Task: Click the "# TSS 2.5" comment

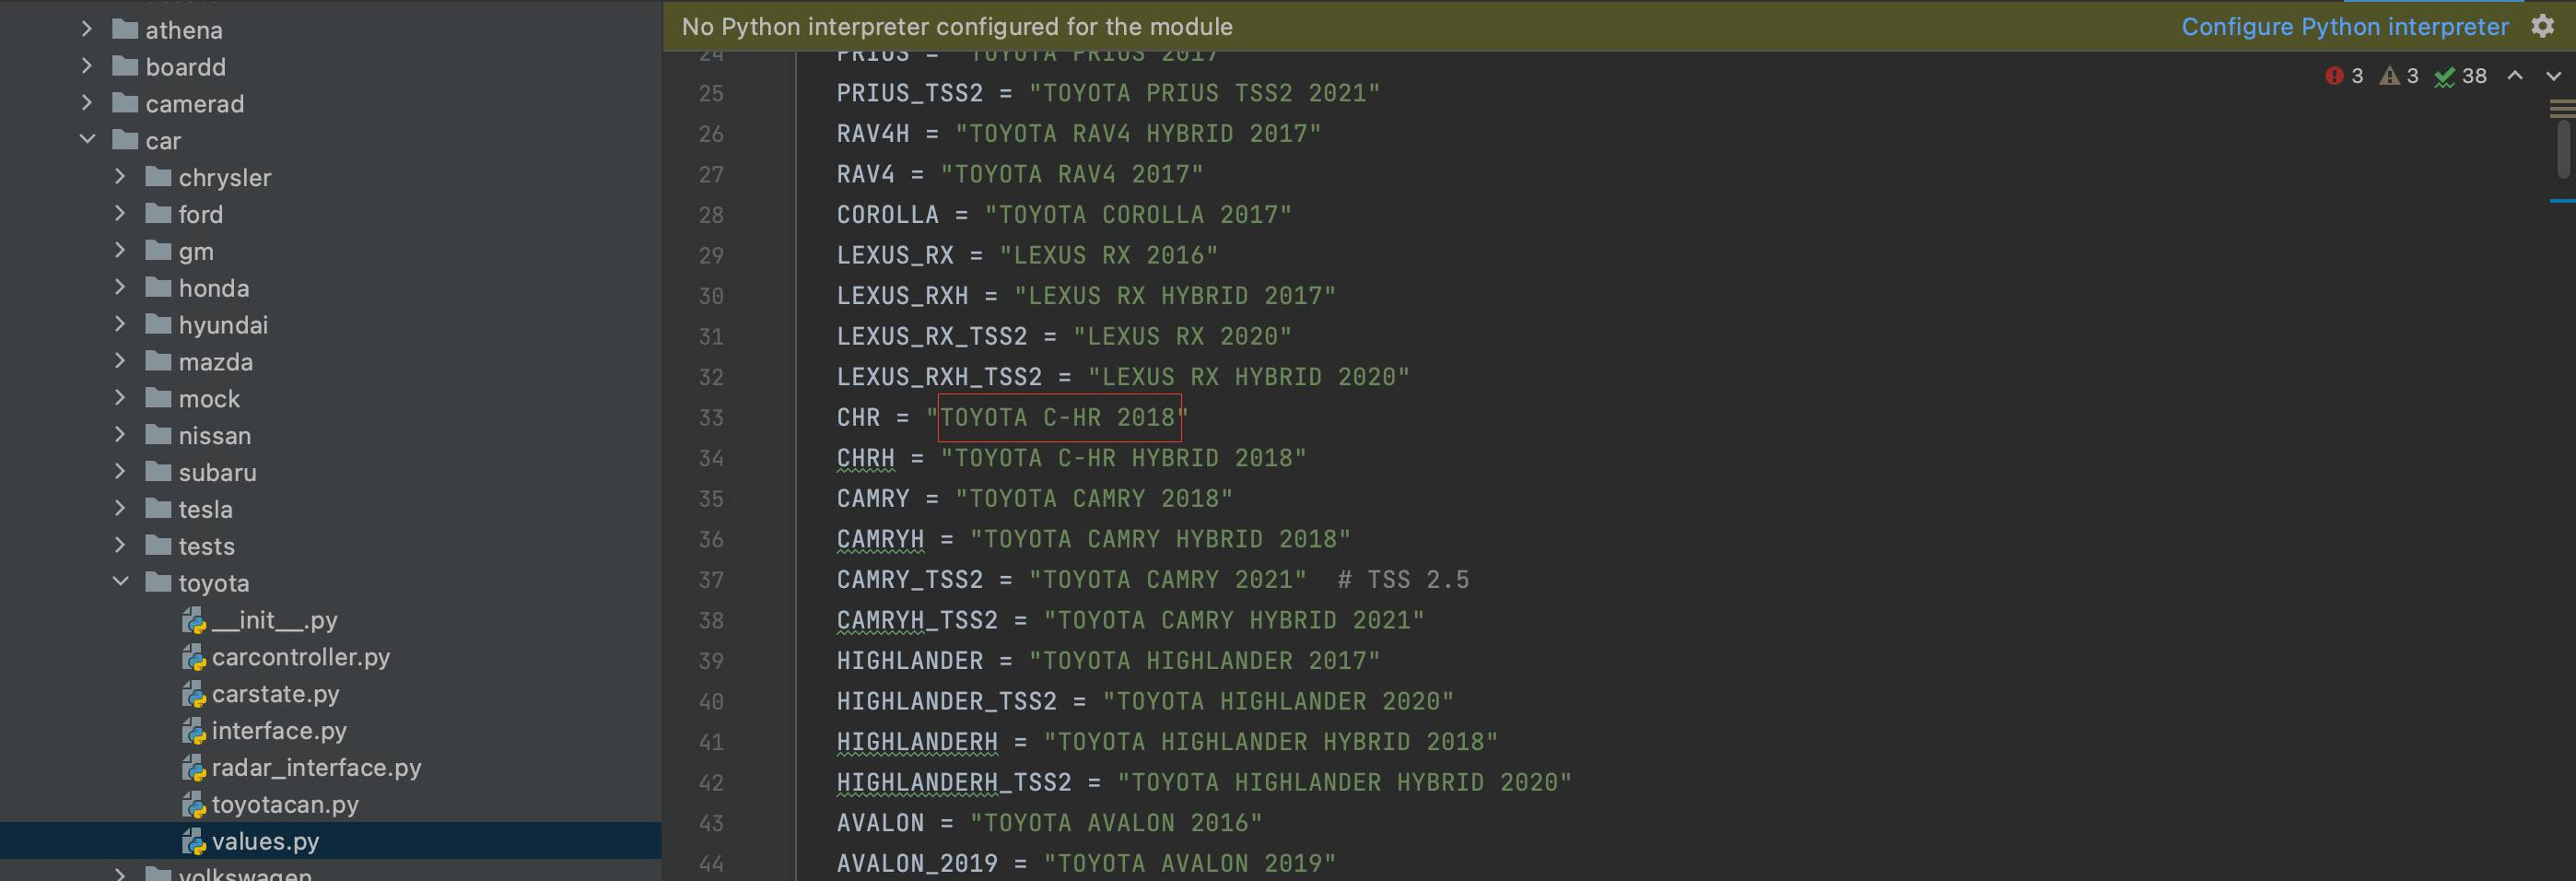Action: [1404, 580]
